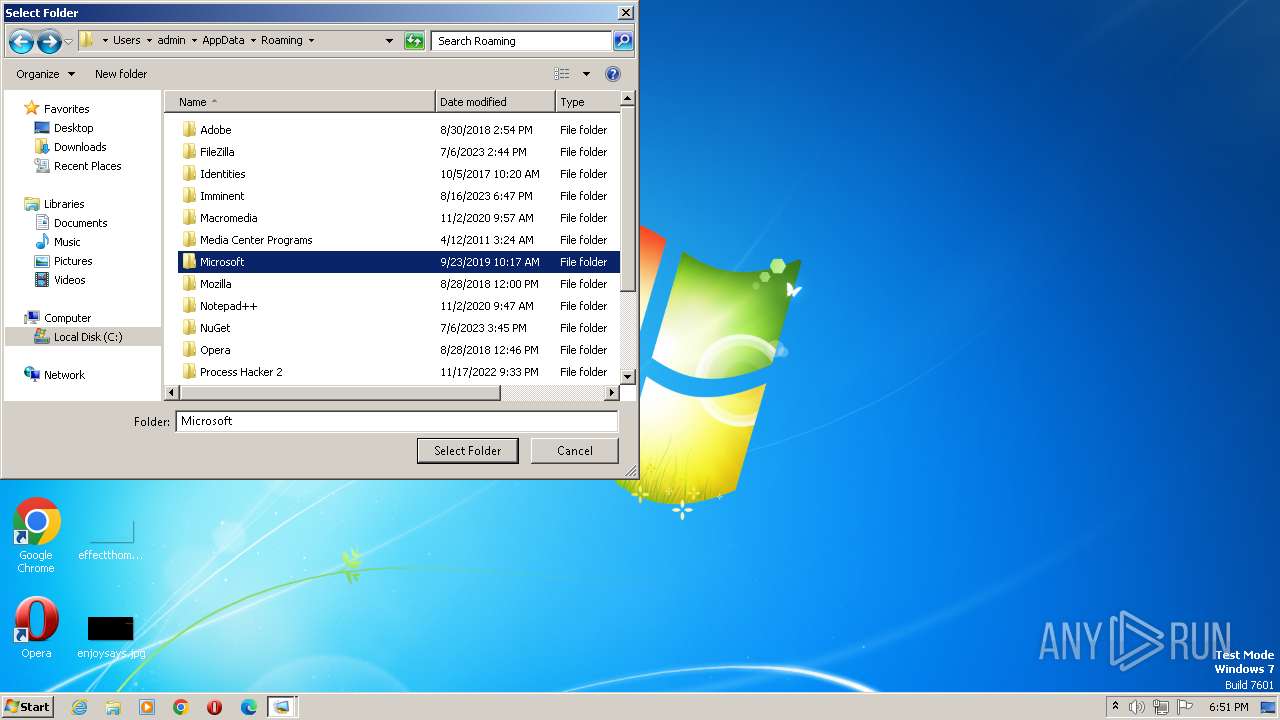This screenshot has height=720, width=1280.
Task: Click the search magnifier icon
Action: tap(623, 41)
